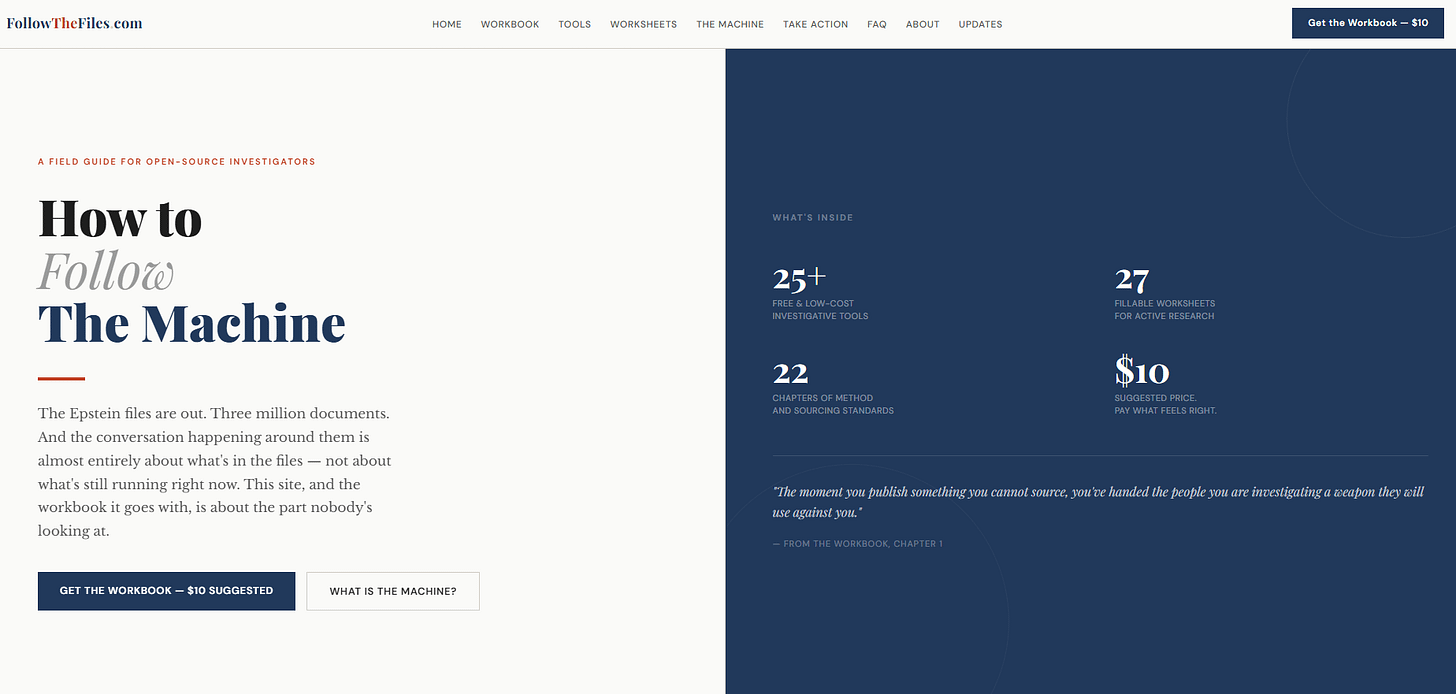Click 'Free & low-cost investigative tools' caption
The image size is (1456, 694).
[x=820, y=310]
